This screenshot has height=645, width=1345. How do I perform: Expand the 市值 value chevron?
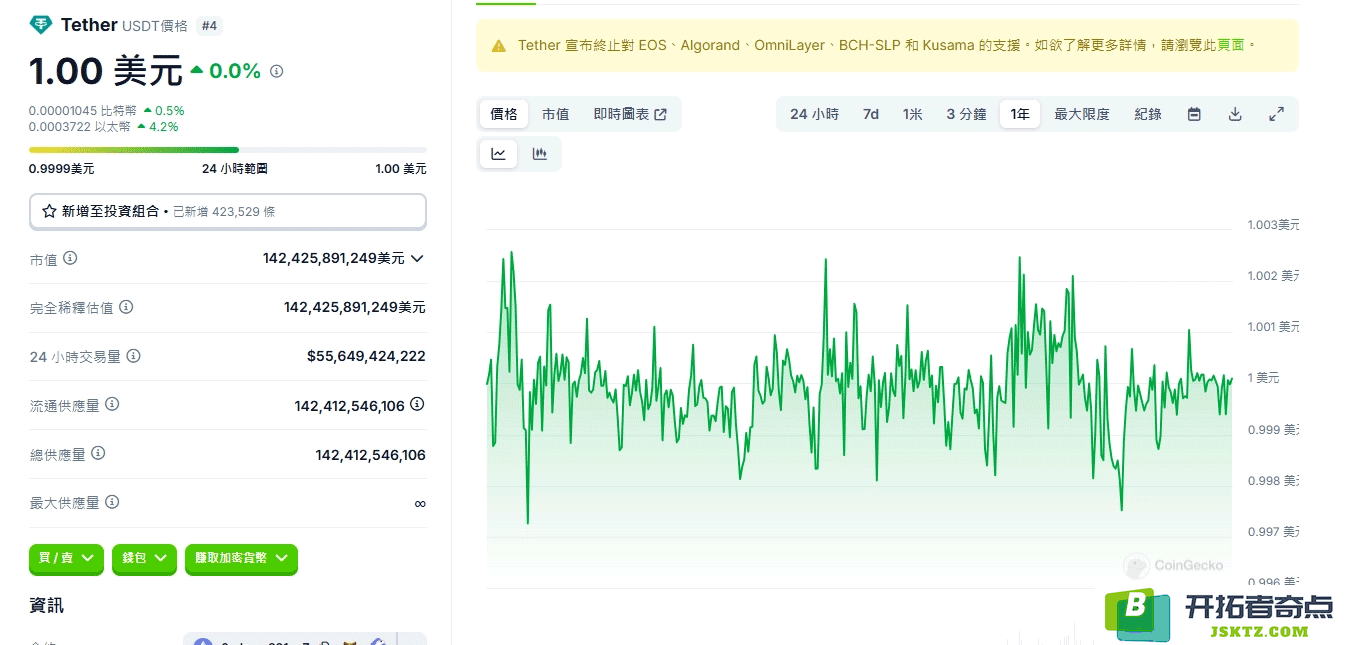tap(417, 258)
